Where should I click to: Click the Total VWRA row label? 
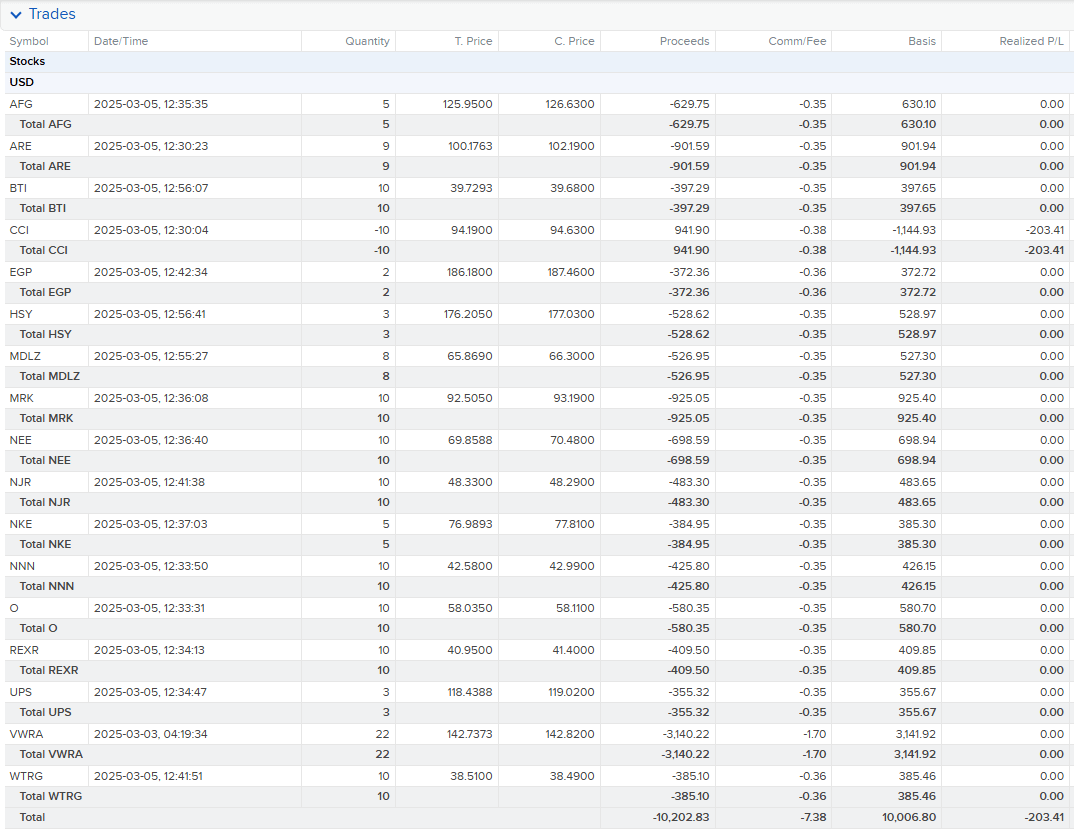pyautogui.click(x=51, y=755)
